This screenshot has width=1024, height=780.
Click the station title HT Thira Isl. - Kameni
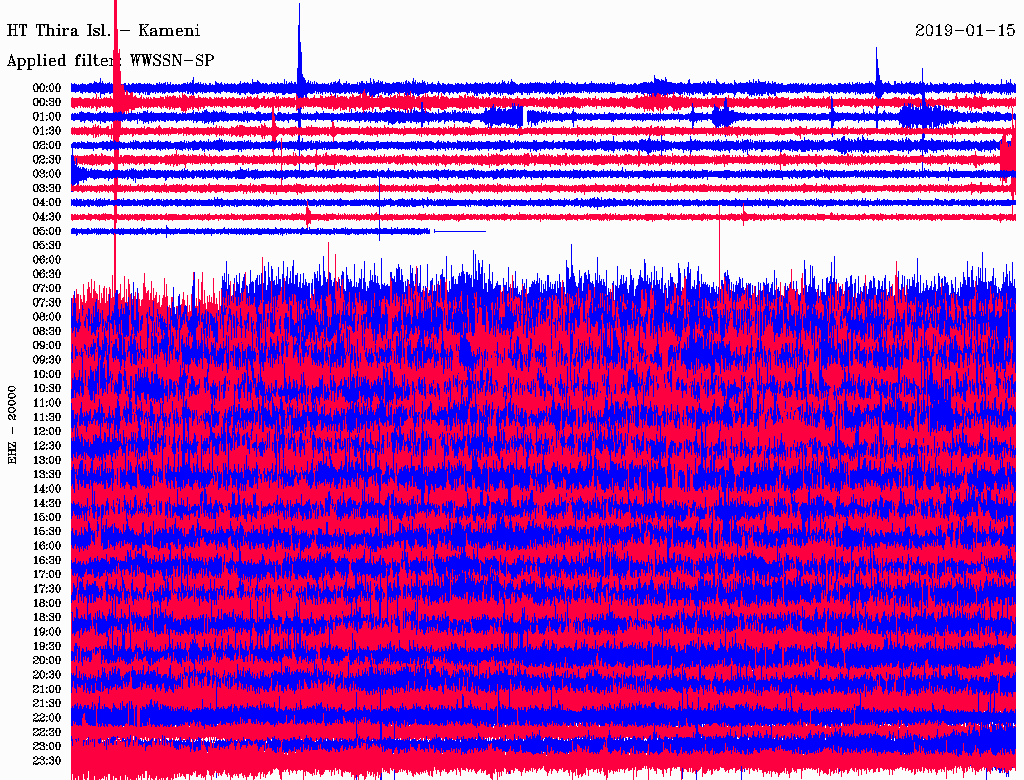point(103,31)
